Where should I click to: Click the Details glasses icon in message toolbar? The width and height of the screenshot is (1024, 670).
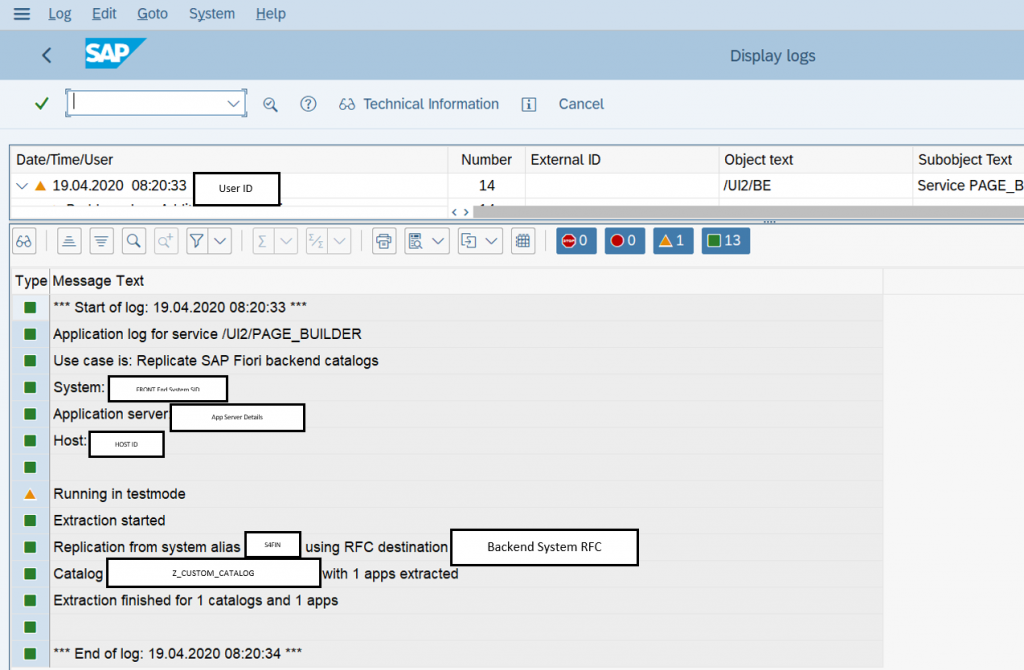tap(24, 241)
